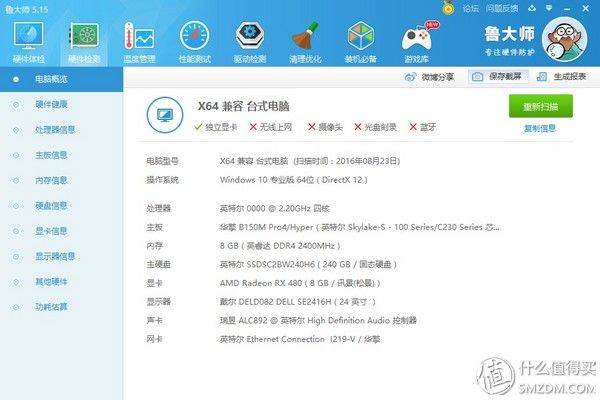Open 温度管理 thermometer icon
Viewport: 600px width, 400px height.
(x=139, y=36)
